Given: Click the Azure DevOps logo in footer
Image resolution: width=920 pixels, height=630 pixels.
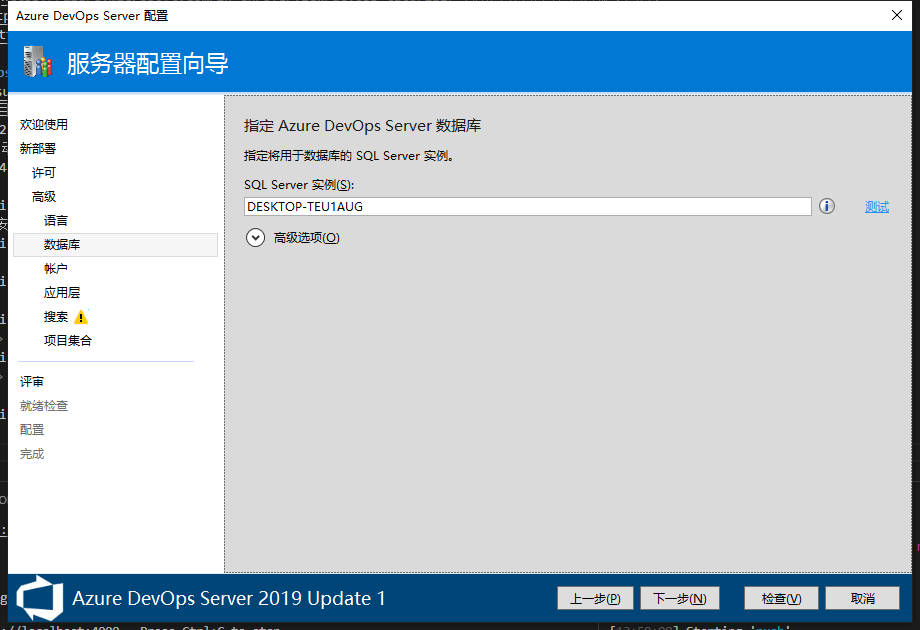Looking at the screenshot, I should click(x=40, y=598).
